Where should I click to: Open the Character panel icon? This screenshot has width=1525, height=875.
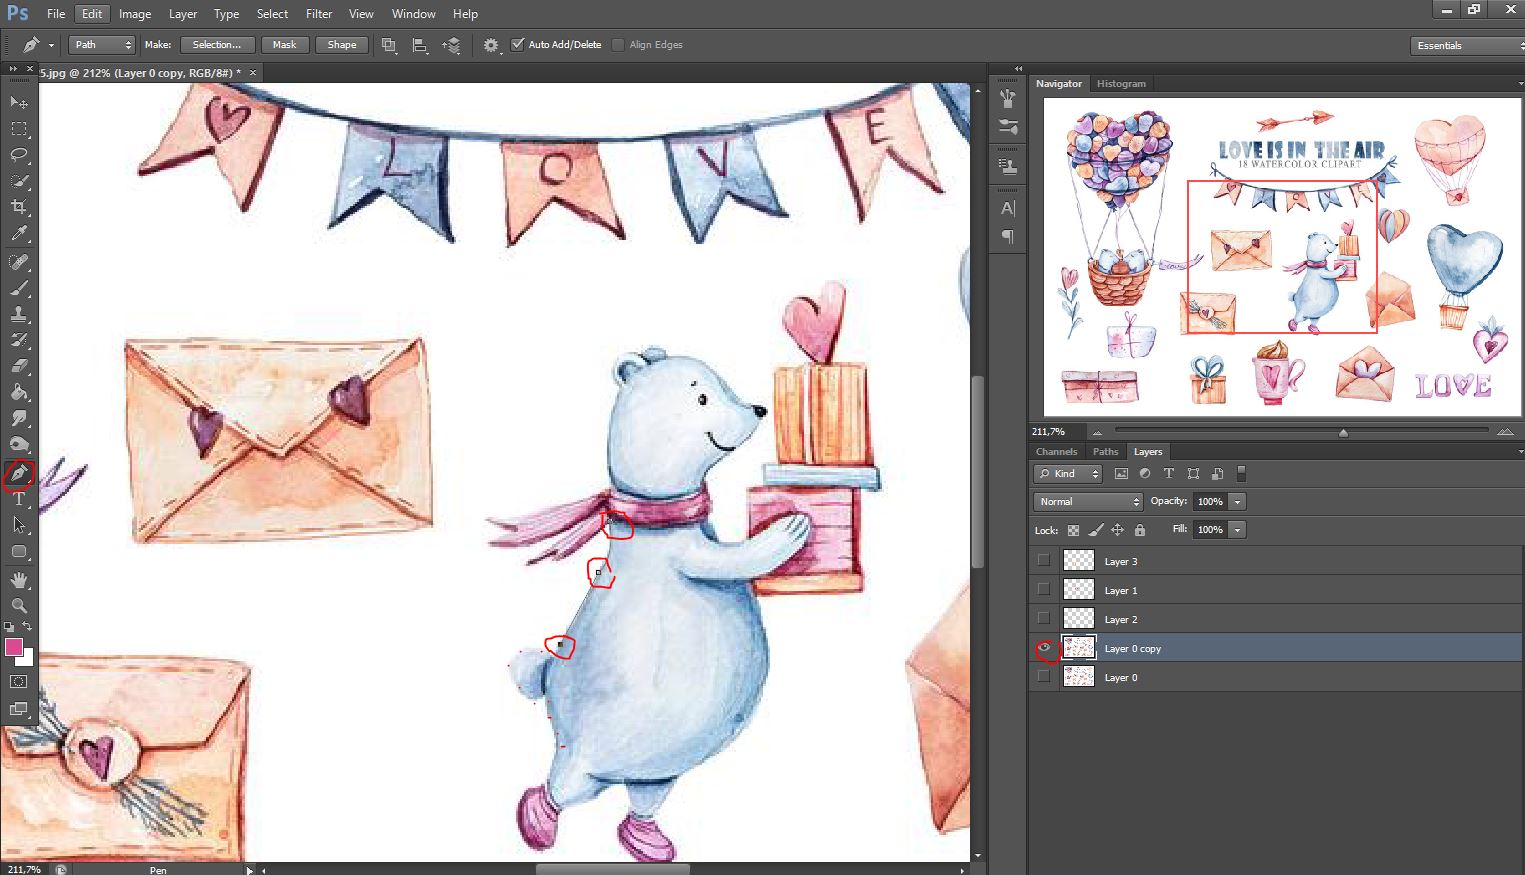coord(1008,208)
